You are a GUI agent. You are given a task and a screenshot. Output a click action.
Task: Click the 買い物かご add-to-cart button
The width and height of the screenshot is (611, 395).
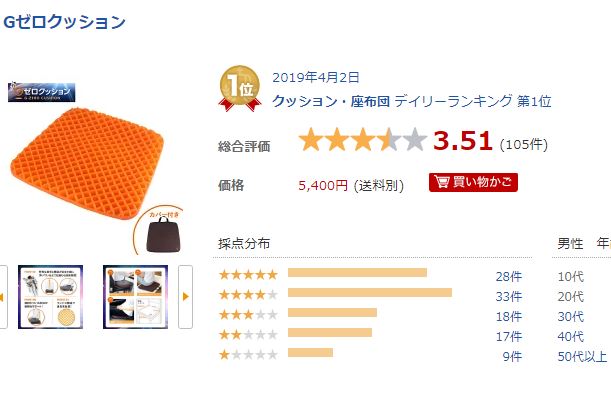coord(473,182)
